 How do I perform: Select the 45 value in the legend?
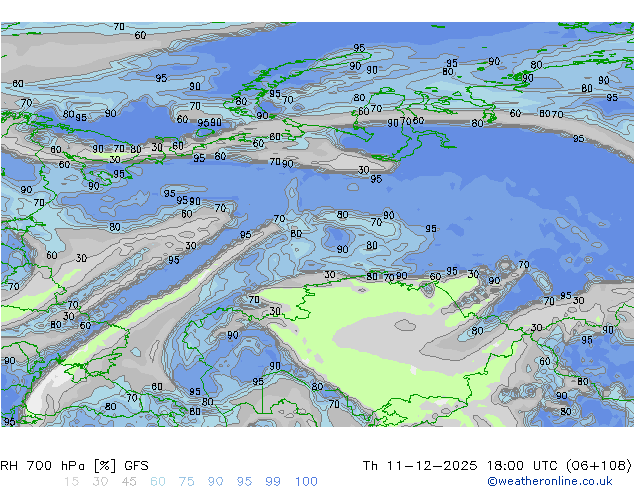(x=129, y=482)
